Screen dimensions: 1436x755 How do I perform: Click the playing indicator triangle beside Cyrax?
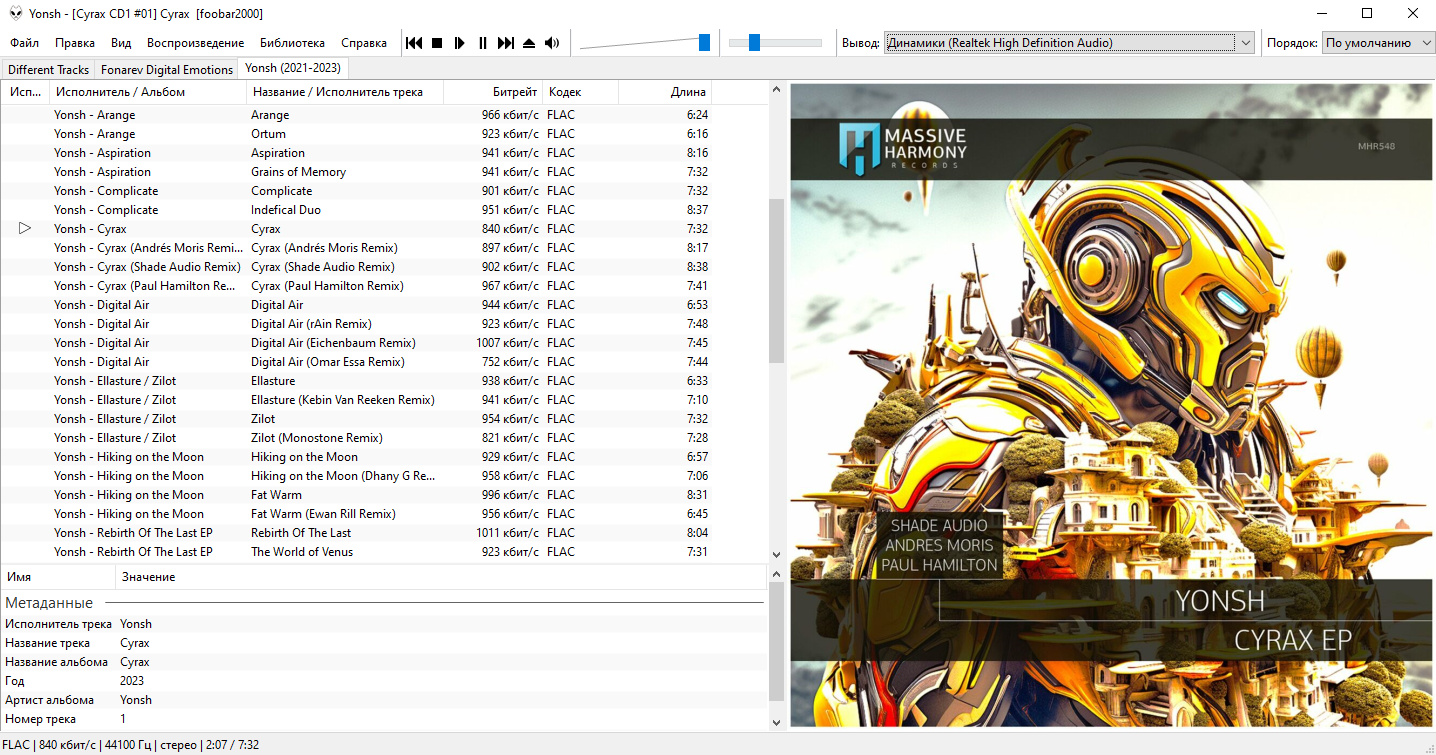click(x=25, y=229)
